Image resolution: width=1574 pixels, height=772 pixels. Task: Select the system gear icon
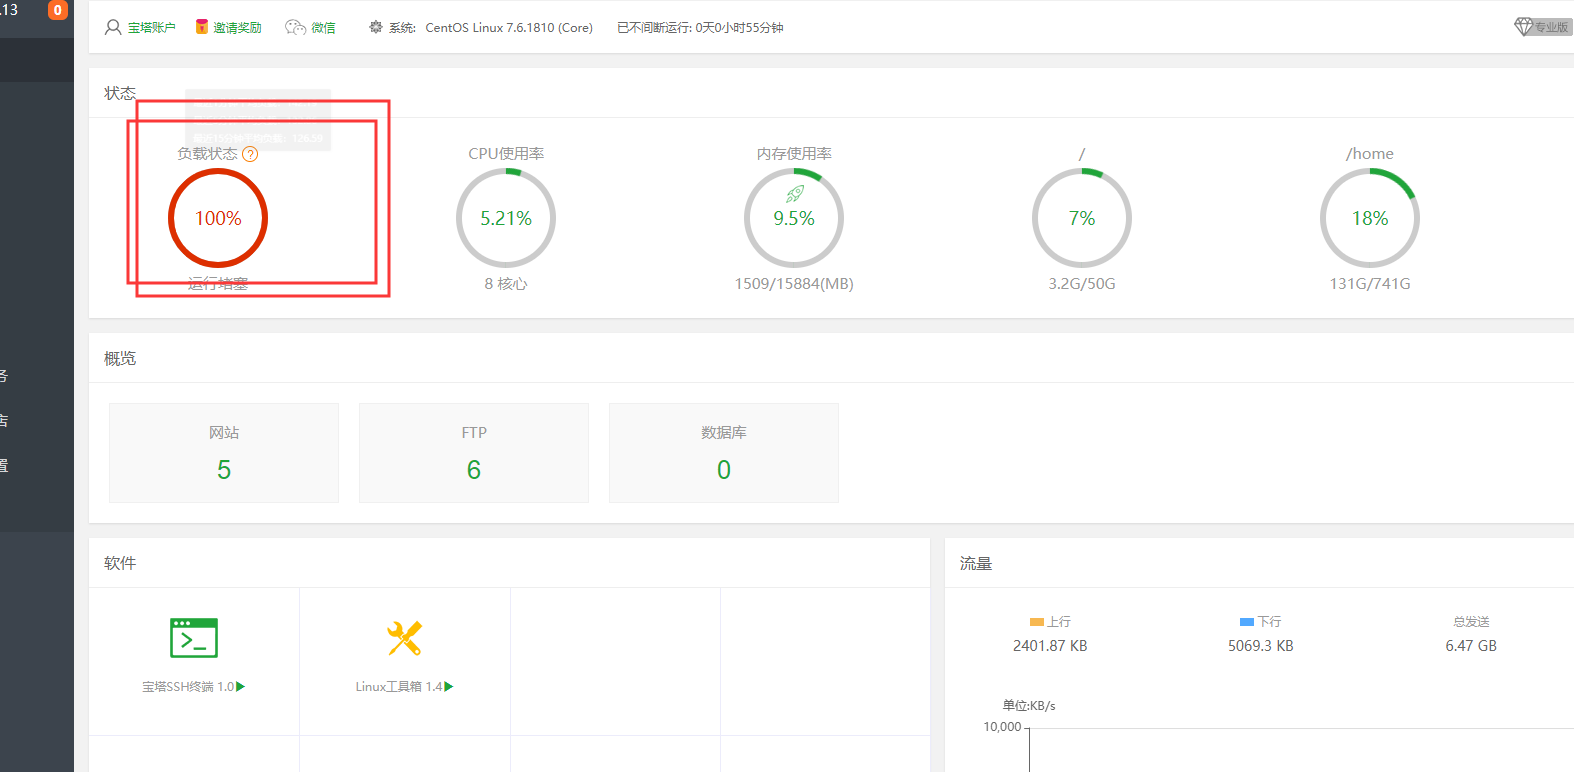coord(376,27)
